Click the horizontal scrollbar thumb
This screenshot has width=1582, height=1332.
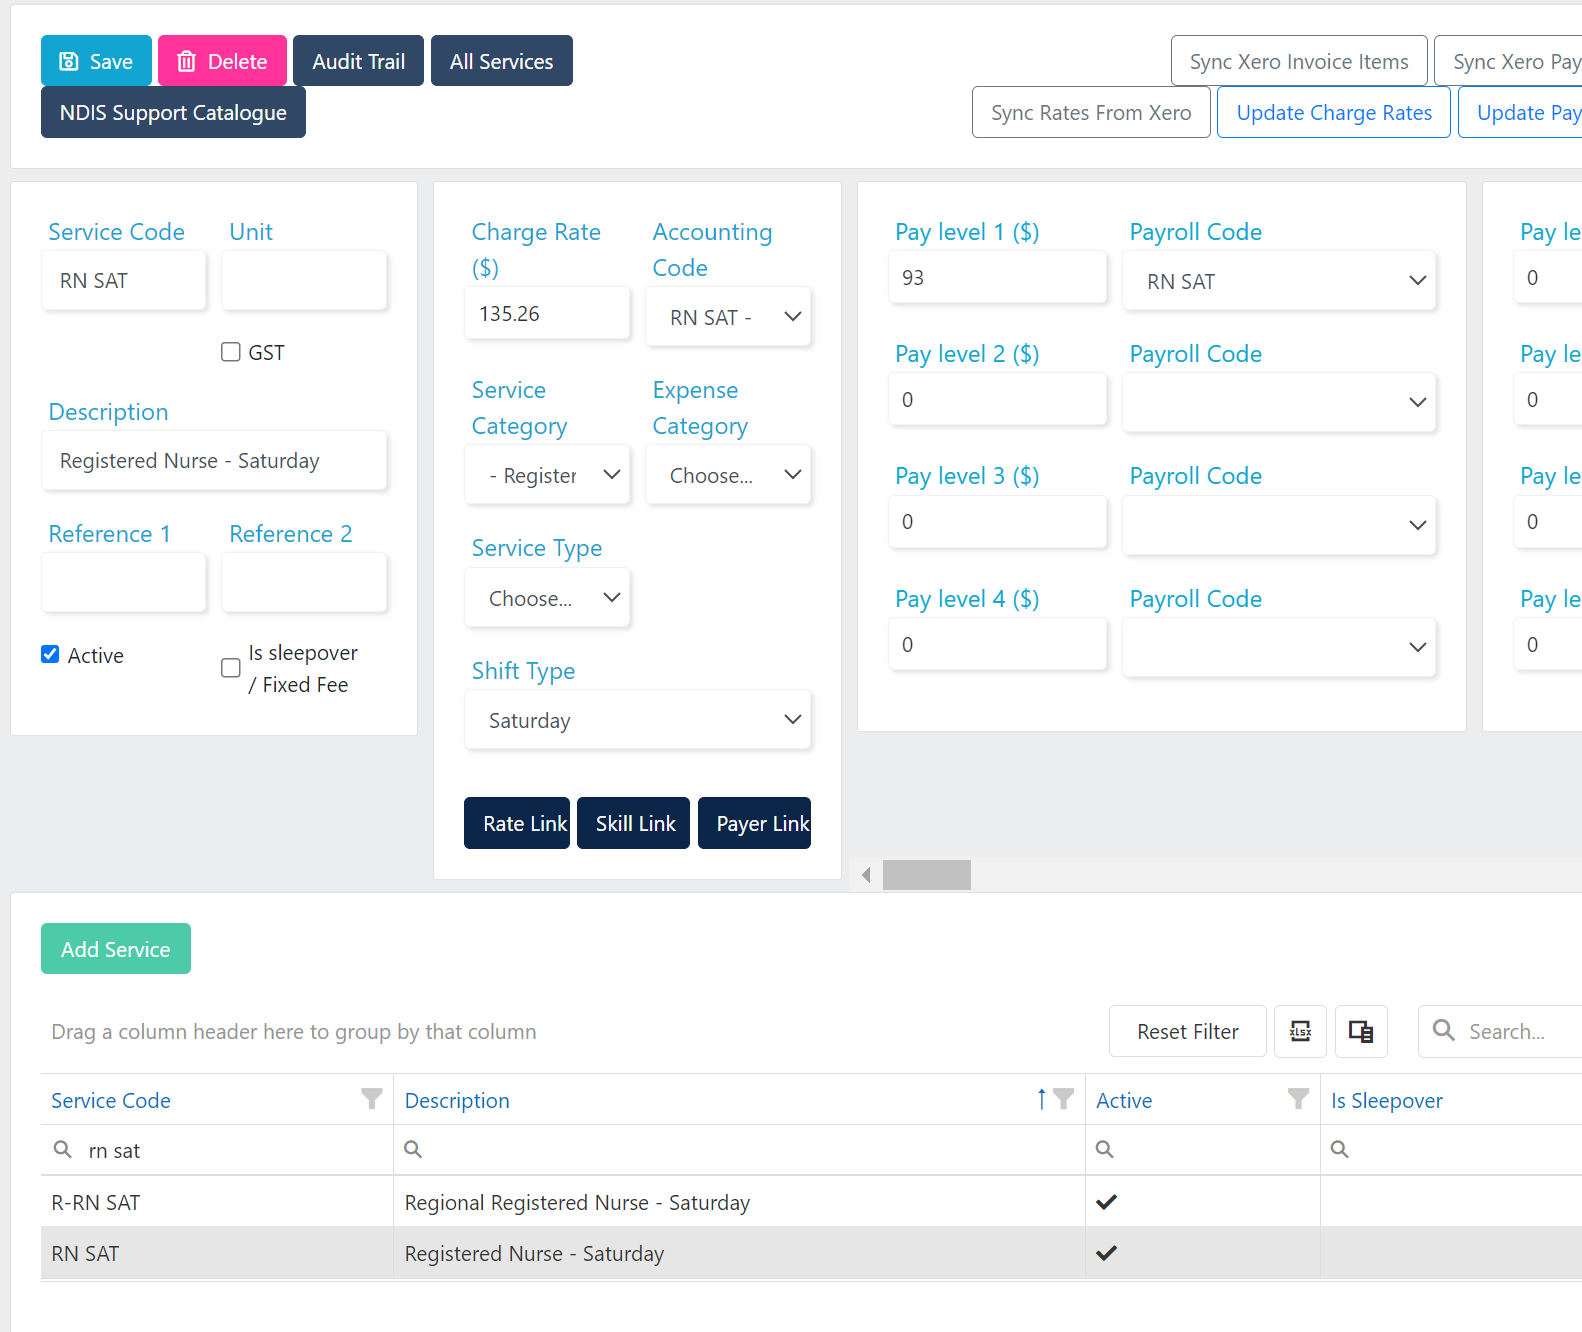click(927, 875)
